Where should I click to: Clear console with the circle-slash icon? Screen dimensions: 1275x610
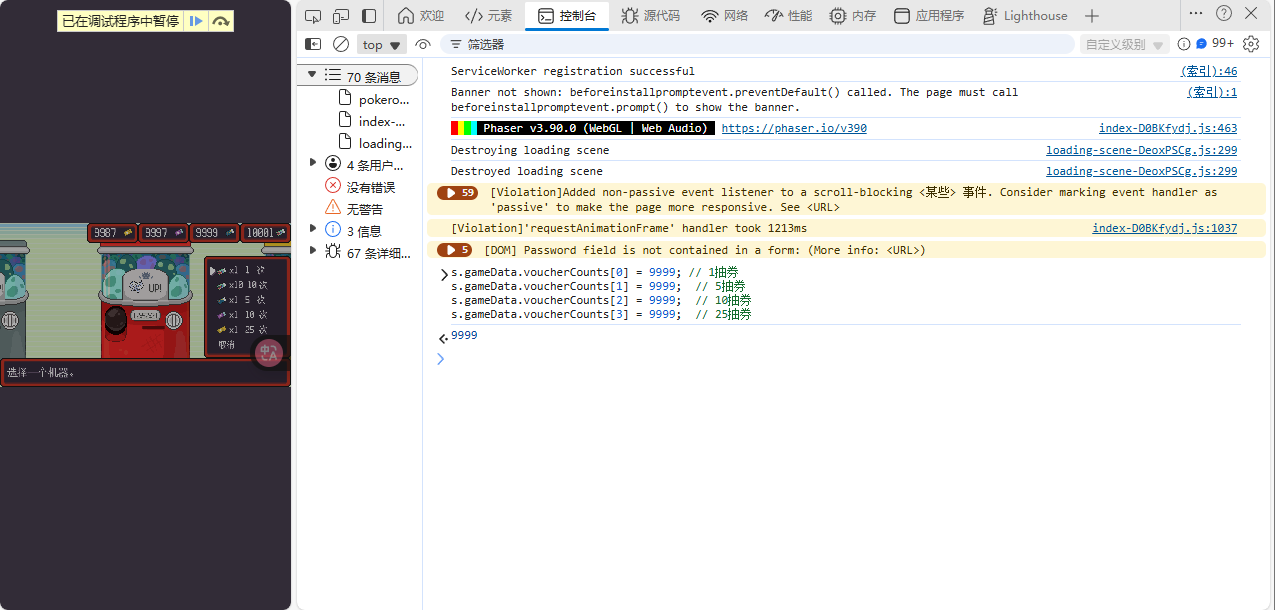341,44
